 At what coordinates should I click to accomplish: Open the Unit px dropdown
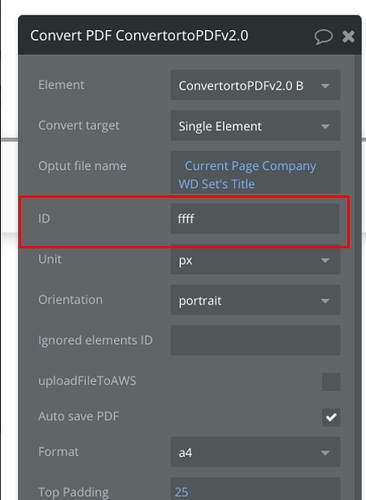tap(255, 259)
